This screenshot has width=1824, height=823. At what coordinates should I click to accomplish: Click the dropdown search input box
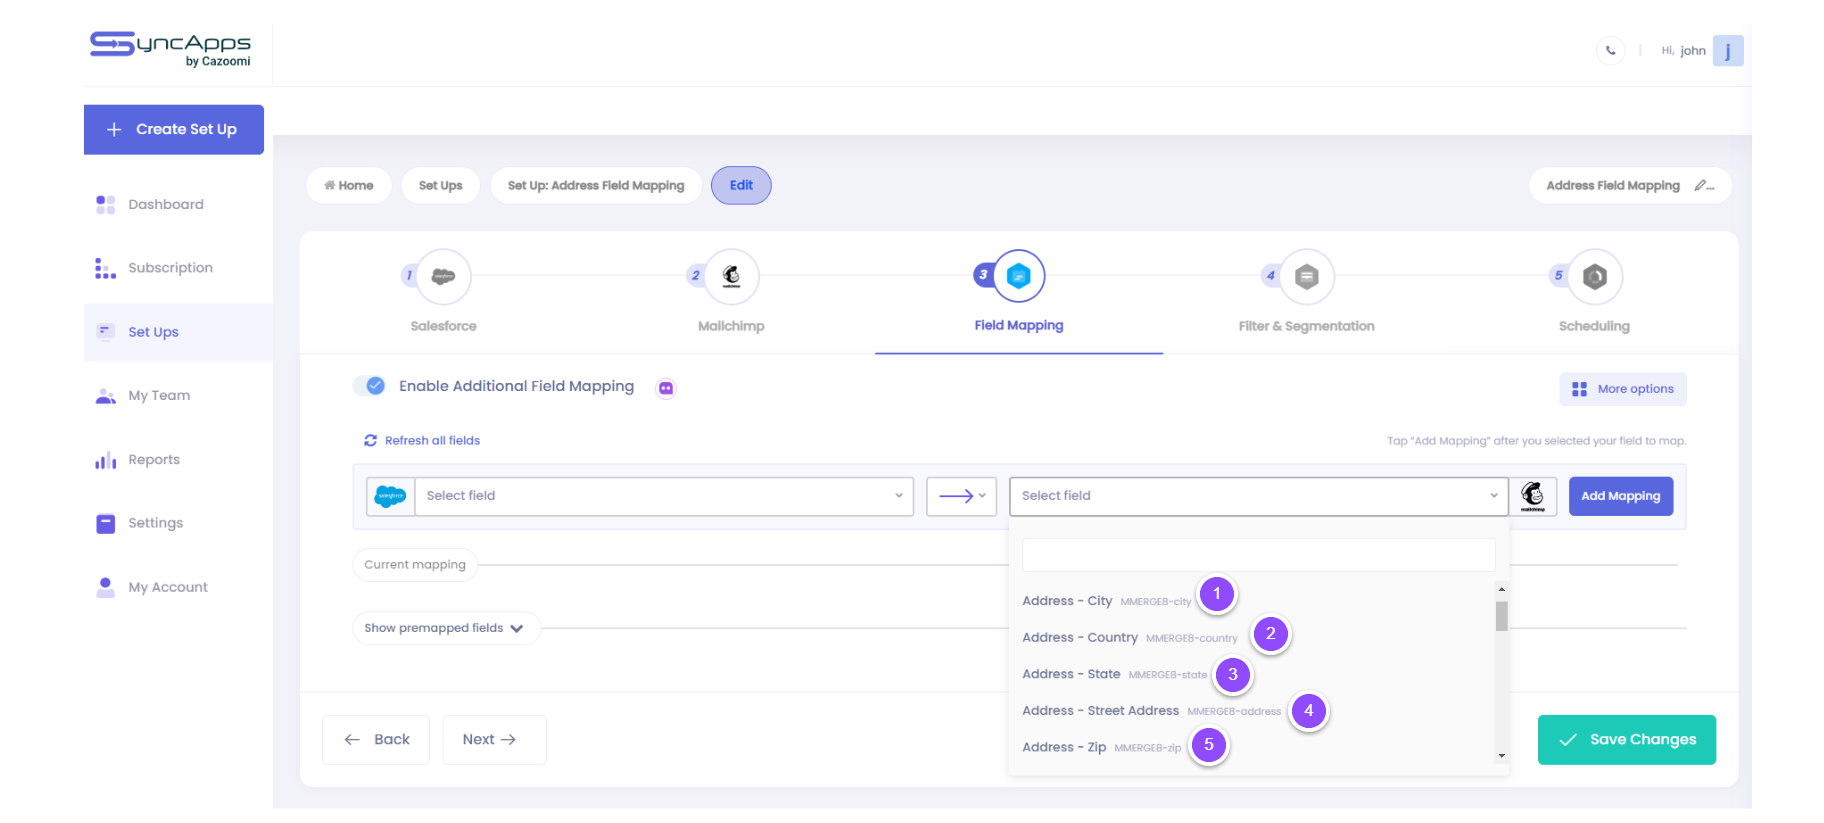(x=1258, y=555)
